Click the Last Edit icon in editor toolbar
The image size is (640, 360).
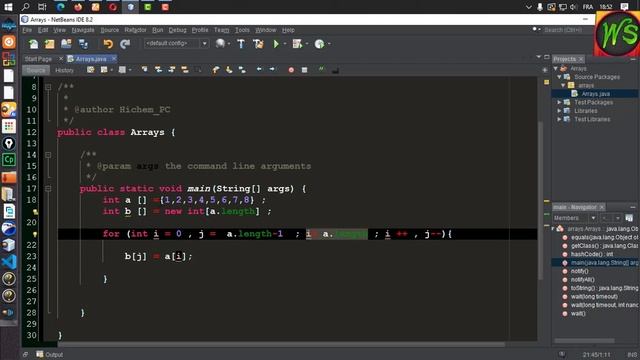coord(90,70)
